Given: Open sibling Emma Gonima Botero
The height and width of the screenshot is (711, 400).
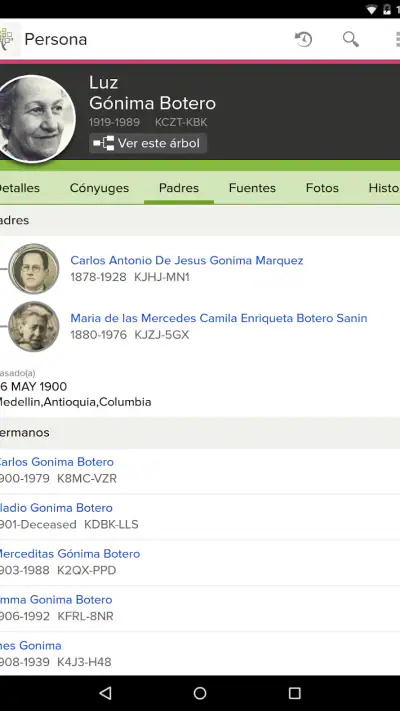Looking at the screenshot, I should pyautogui.click(x=55, y=599).
